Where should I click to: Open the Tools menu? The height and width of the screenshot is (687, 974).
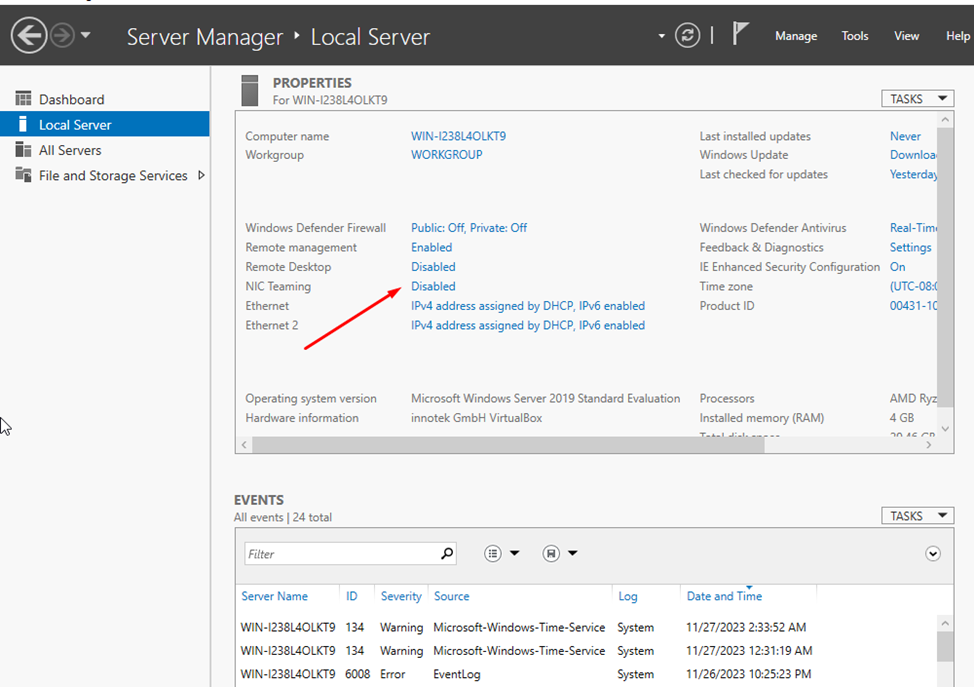854,35
